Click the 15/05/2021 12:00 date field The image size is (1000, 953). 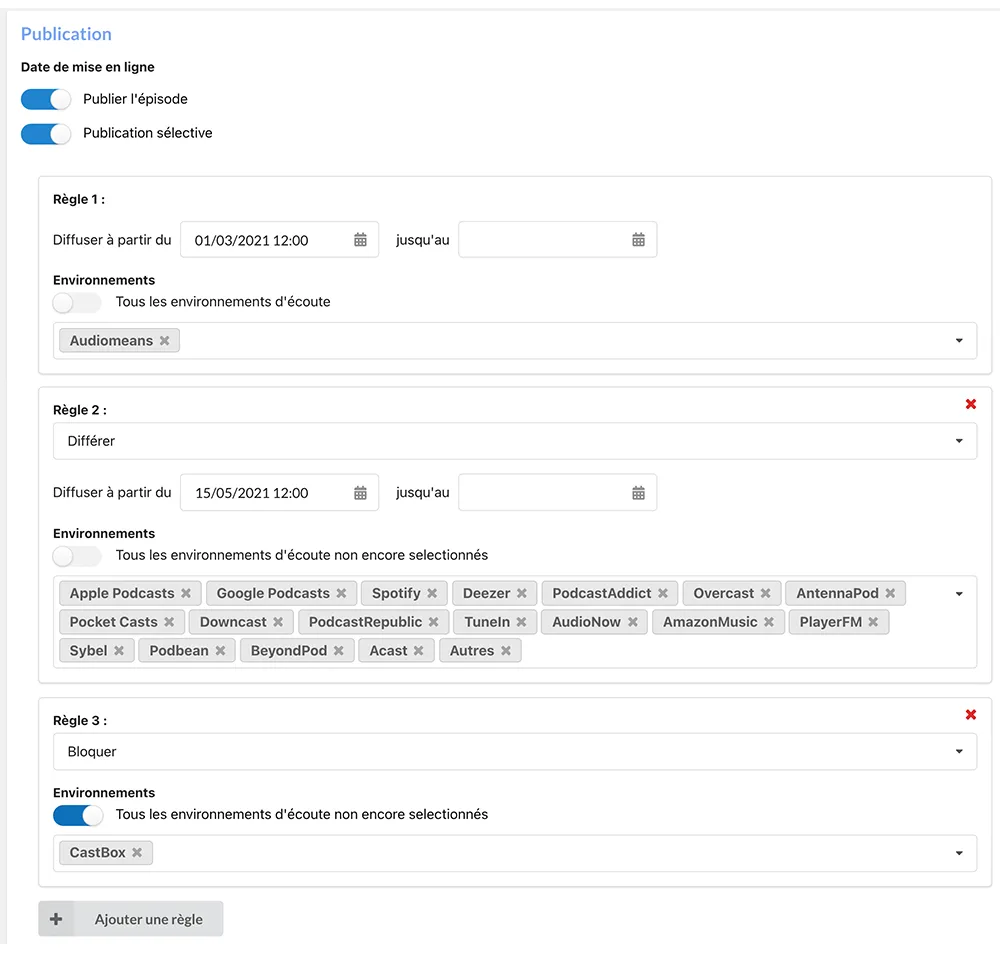pyautogui.click(x=265, y=493)
